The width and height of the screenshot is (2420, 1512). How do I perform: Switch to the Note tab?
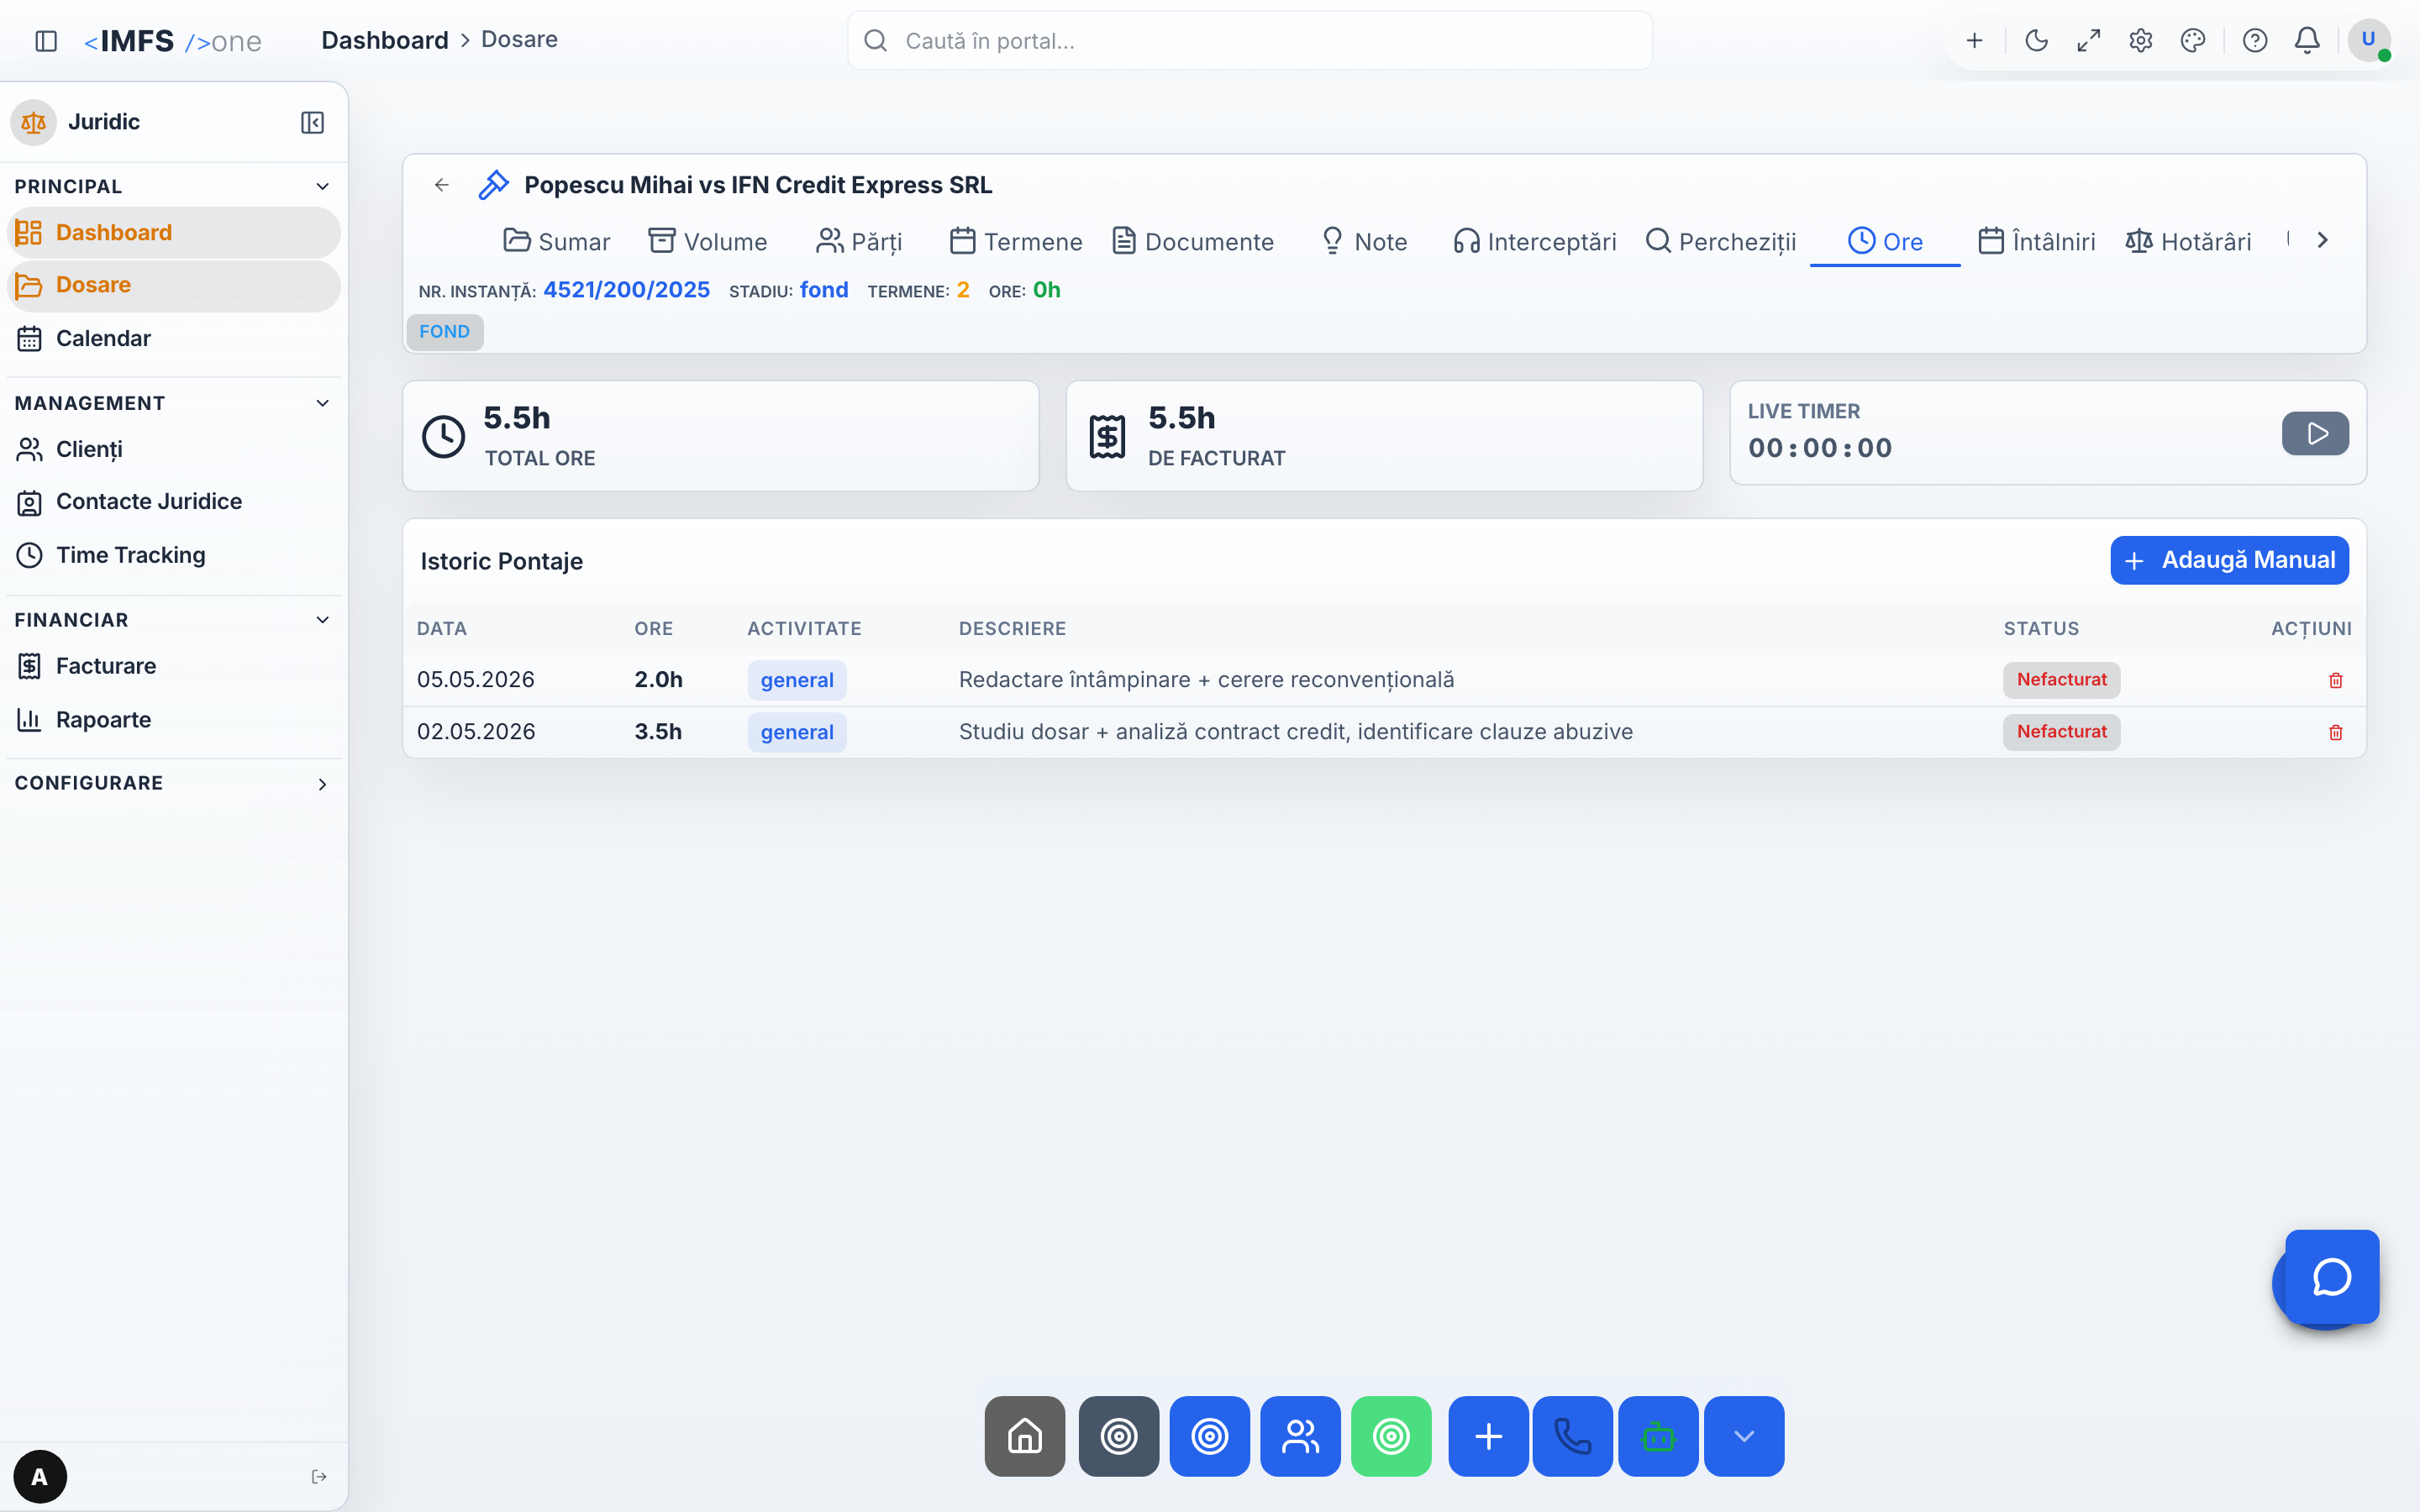tap(1364, 241)
